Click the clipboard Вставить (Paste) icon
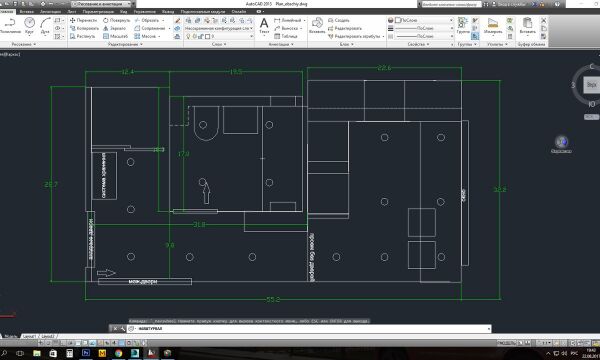The height and width of the screenshot is (360, 600). (x=528, y=26)
